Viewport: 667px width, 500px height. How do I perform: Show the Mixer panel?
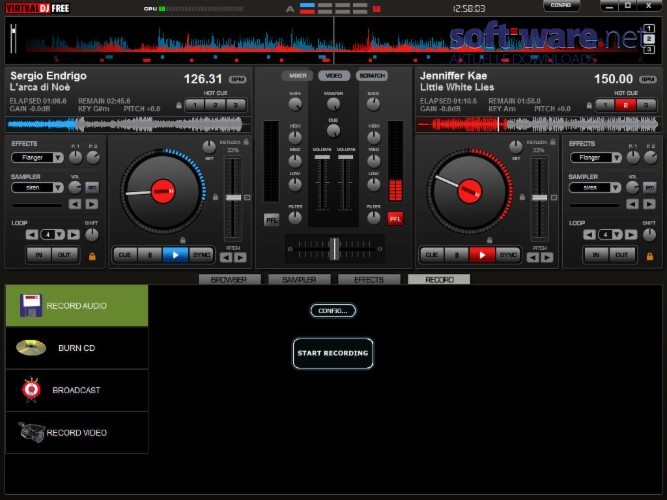[x=298, y=75]
